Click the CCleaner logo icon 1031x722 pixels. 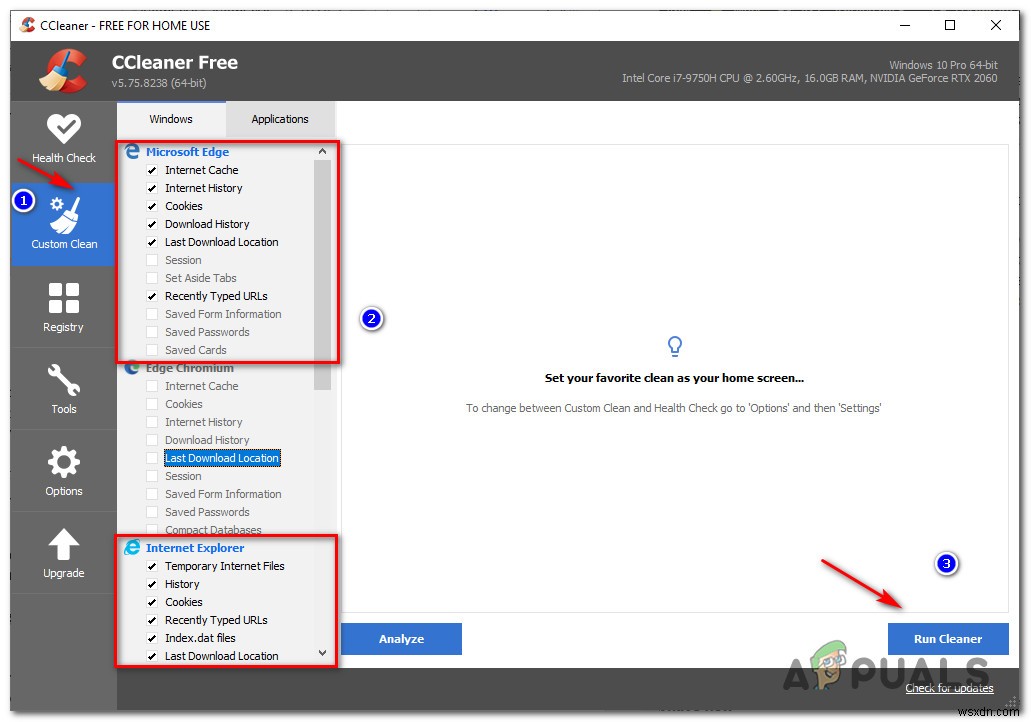click(62, 70)
